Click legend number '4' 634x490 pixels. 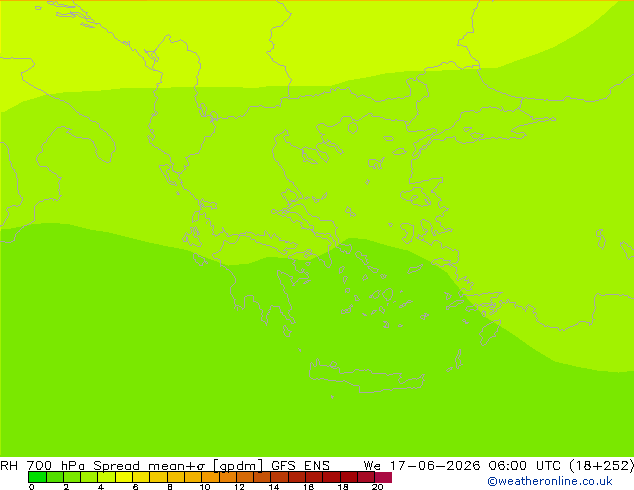click(x=101, y=487)
